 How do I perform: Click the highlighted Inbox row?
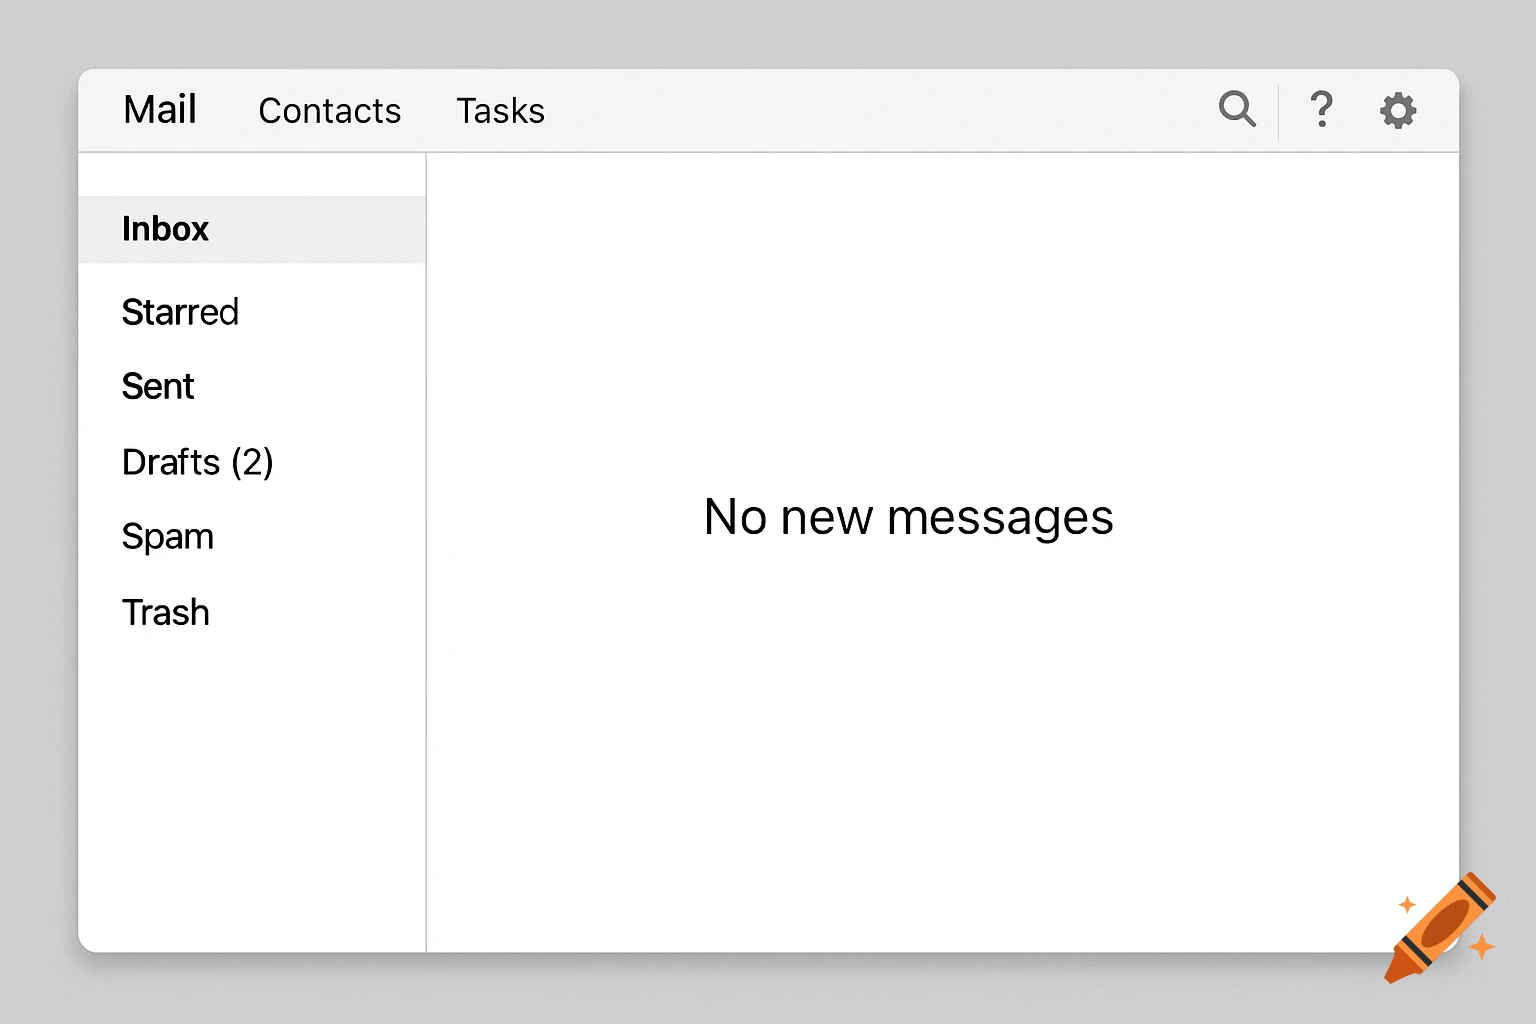[252, 229]
